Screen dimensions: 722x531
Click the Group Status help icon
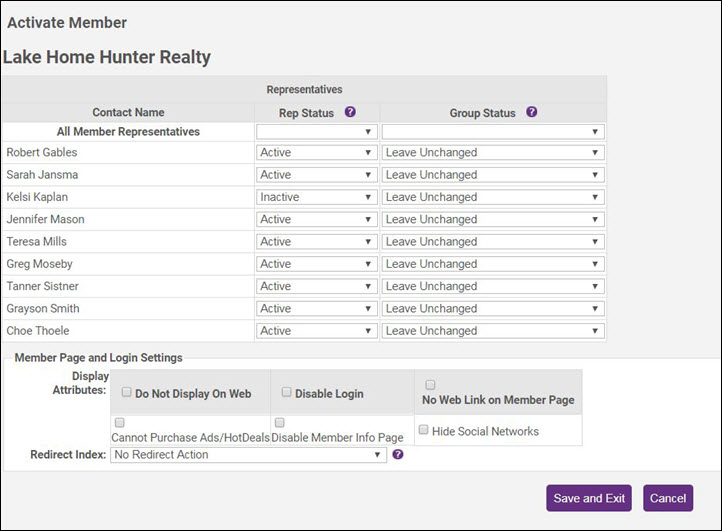(x=532, y=113)
